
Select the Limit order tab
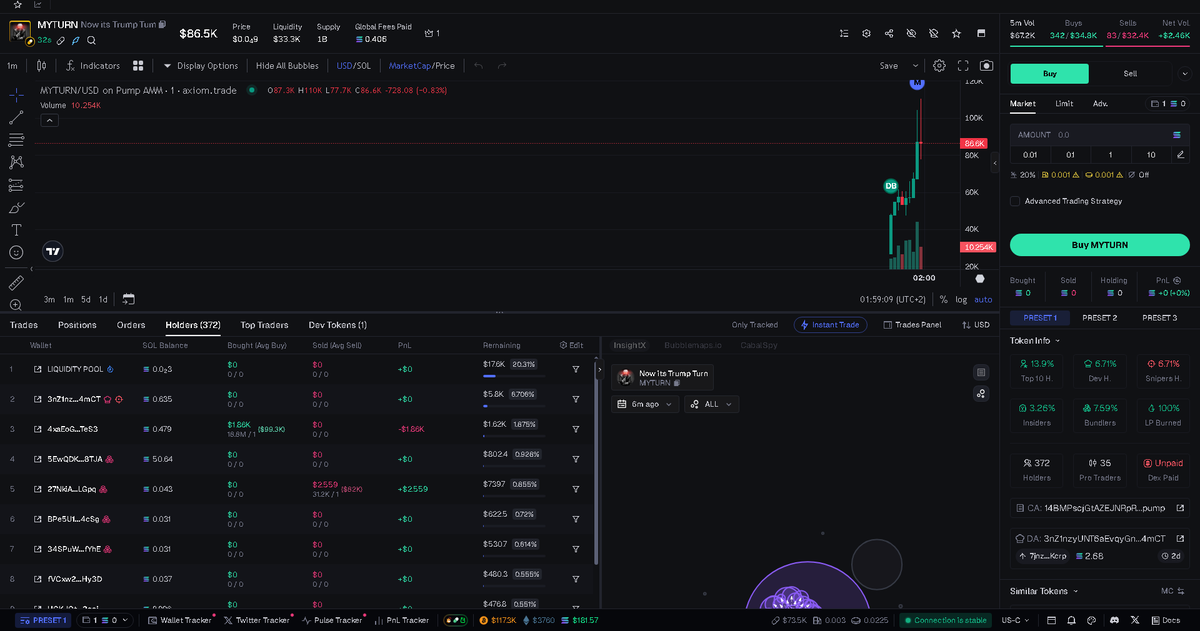click(x=1064, y=103)
